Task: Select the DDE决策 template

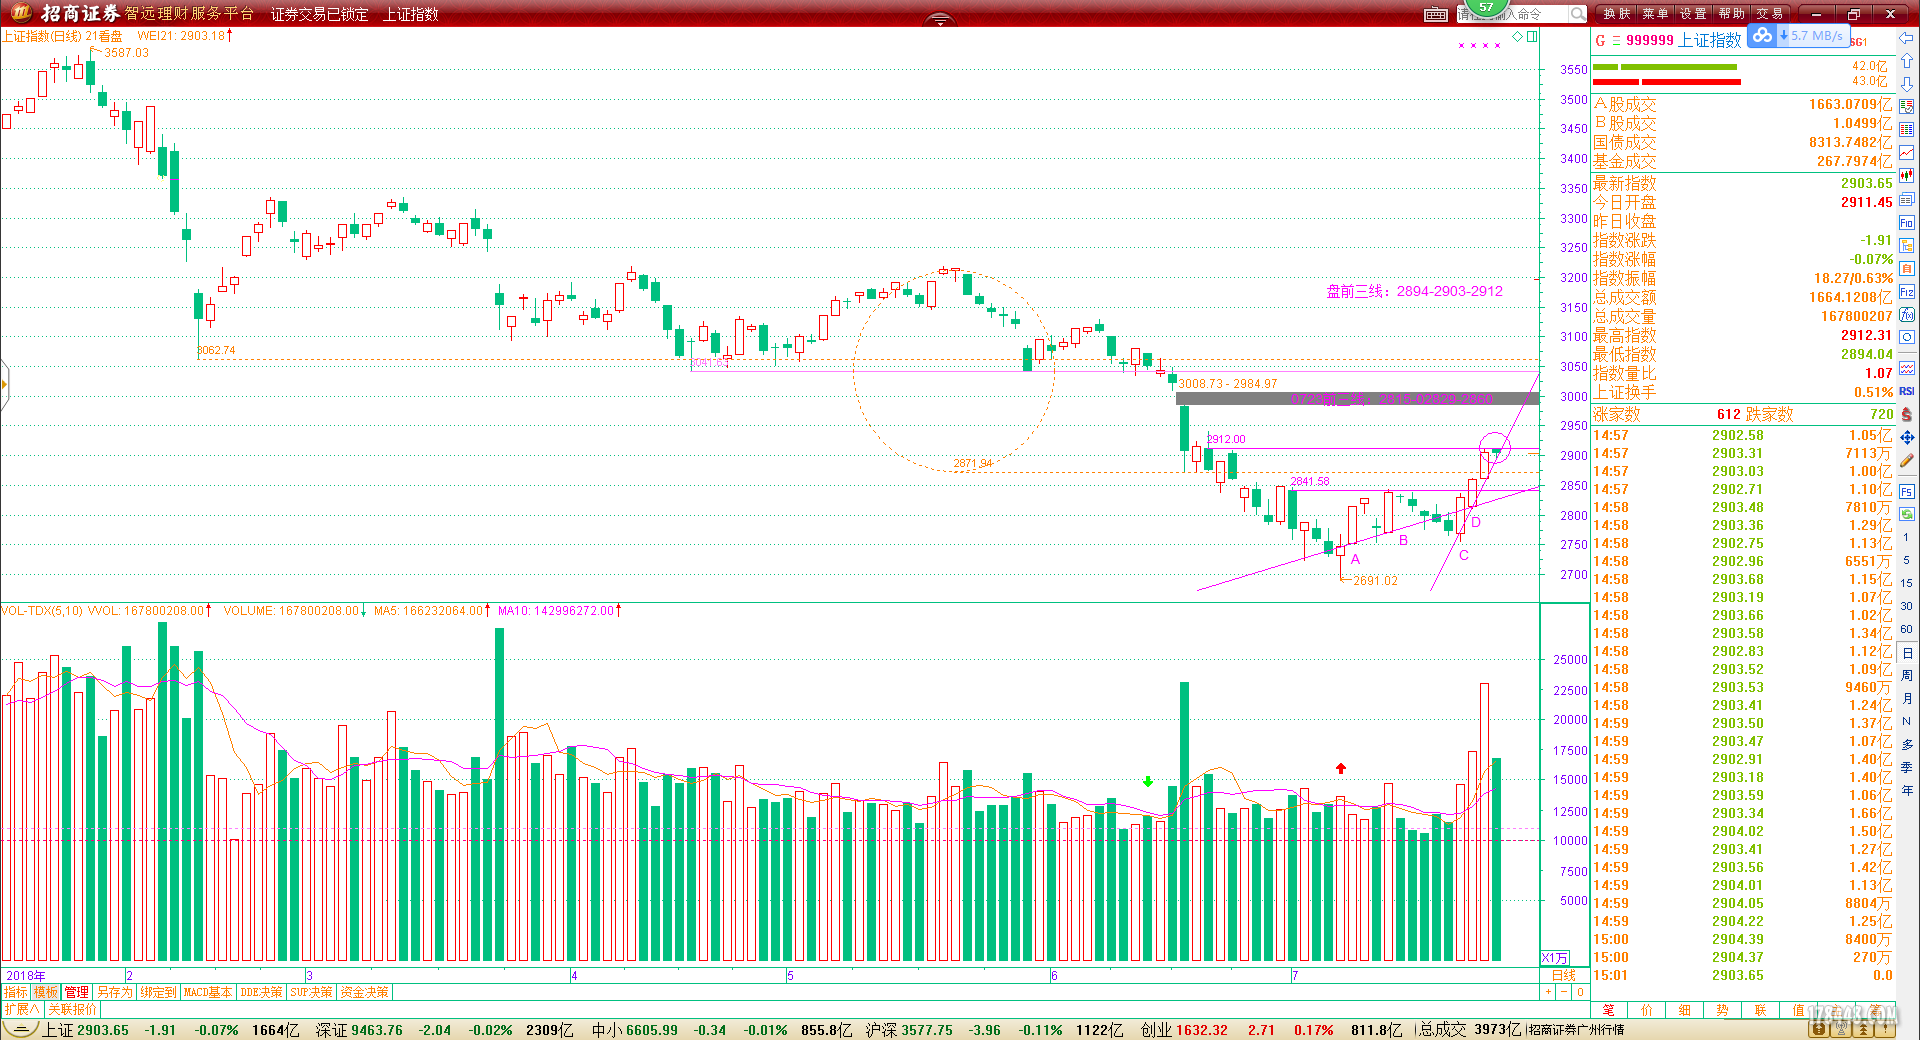Action: pyautogui.click(x=261, y=992)
